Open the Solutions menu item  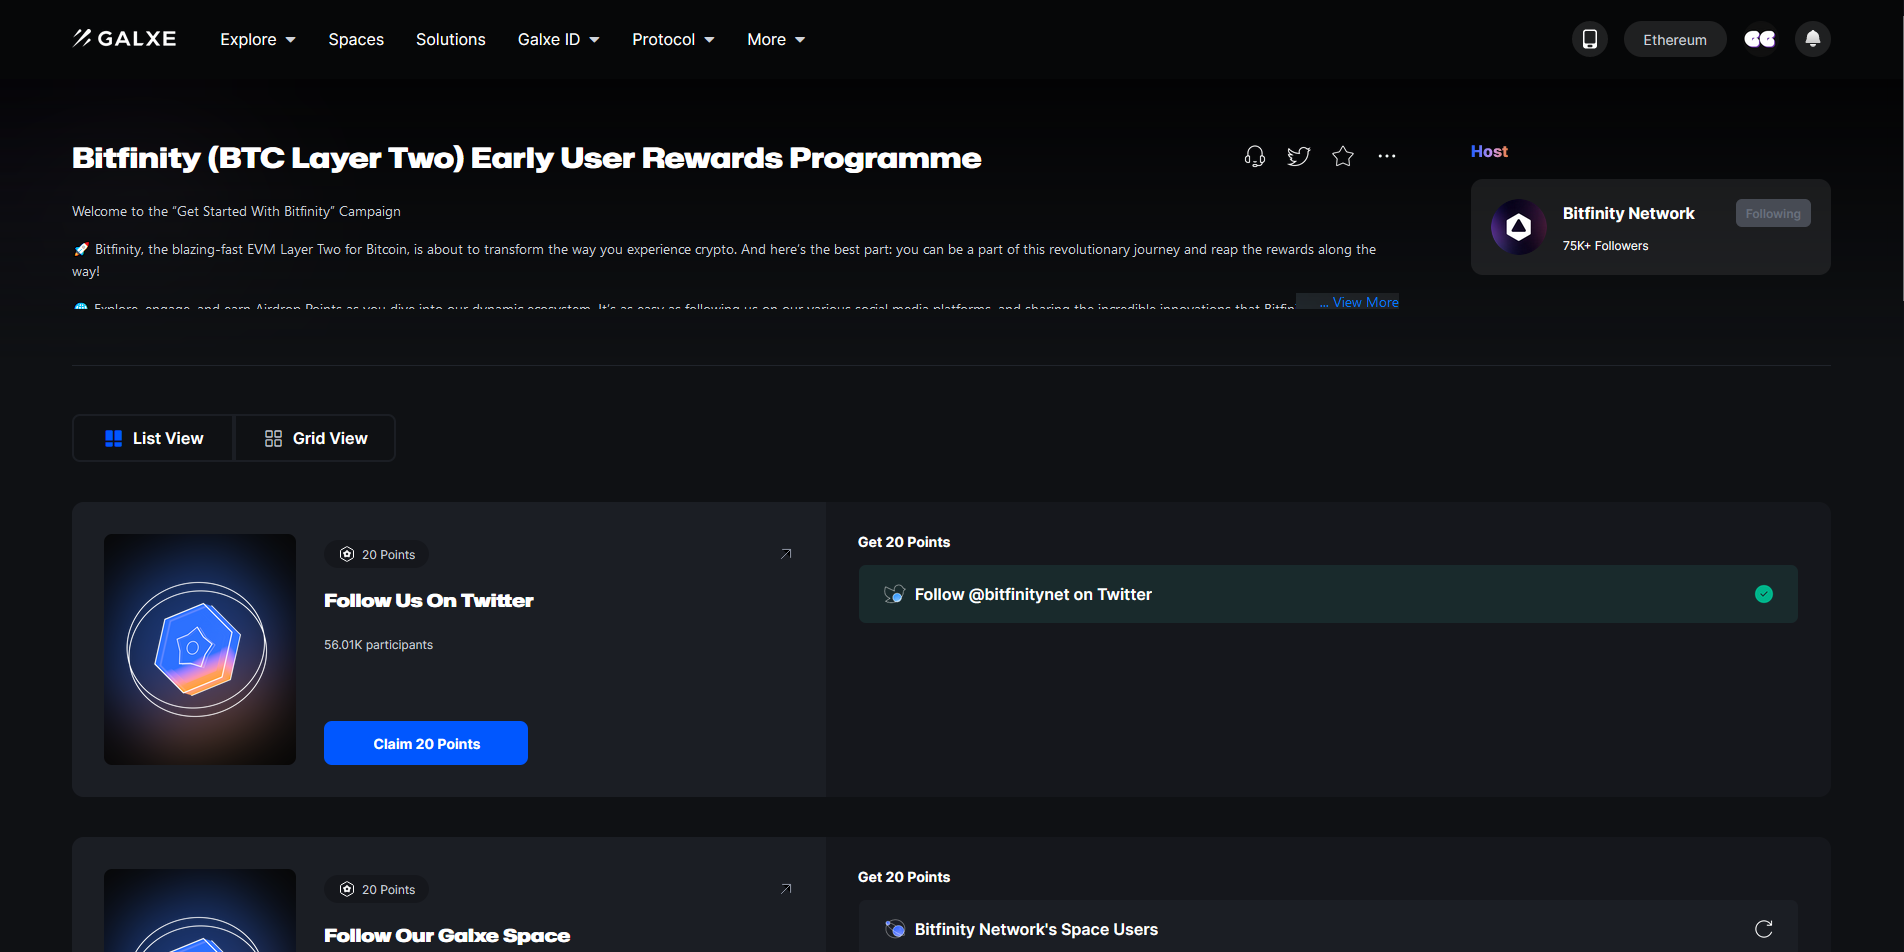pyautogui.click(x=450, y=39)
